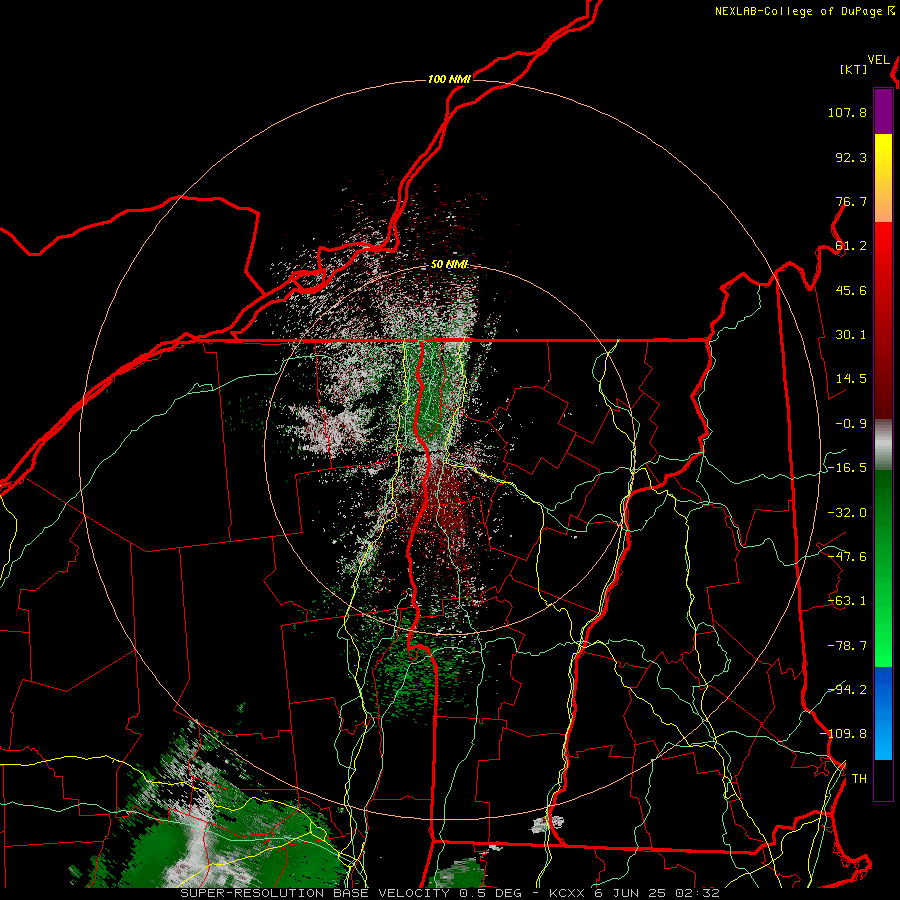Click the TH threshold label
This screenshot has height=900, width=900.
tap(859, 779)
